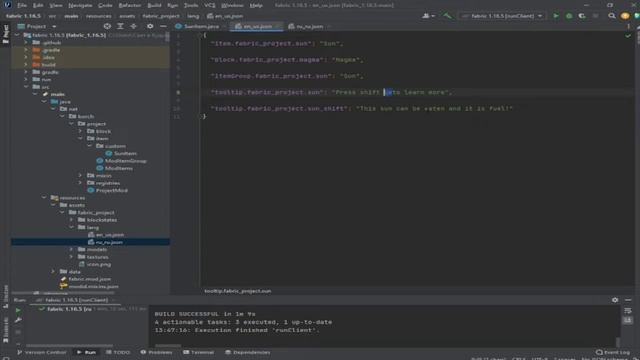Collapse the java source folder
640x360 pixels.
(x=44, y=102)
